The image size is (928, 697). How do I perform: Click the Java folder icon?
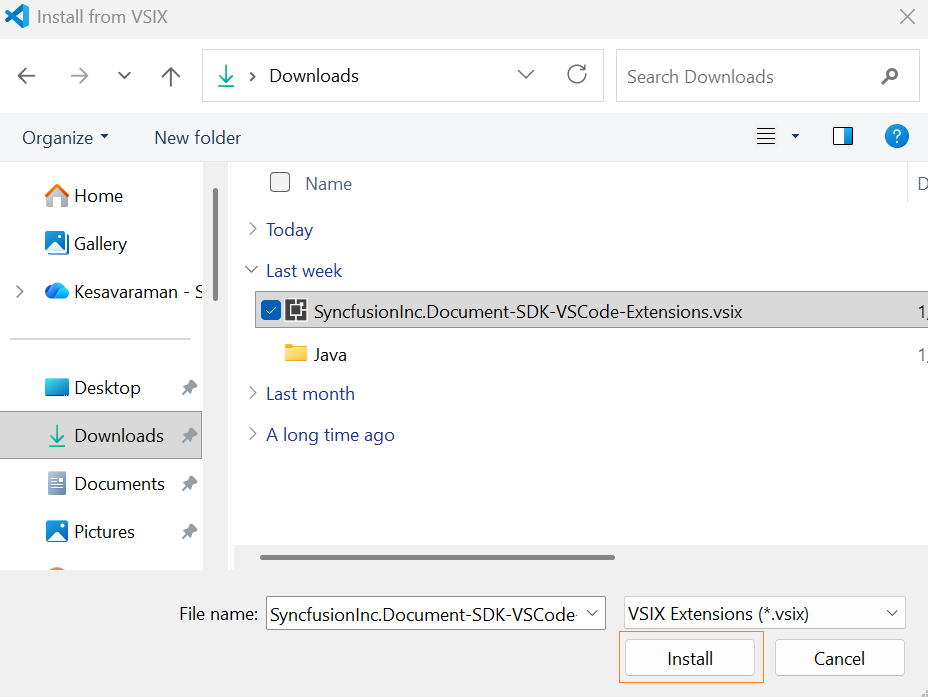click(296, 353)
